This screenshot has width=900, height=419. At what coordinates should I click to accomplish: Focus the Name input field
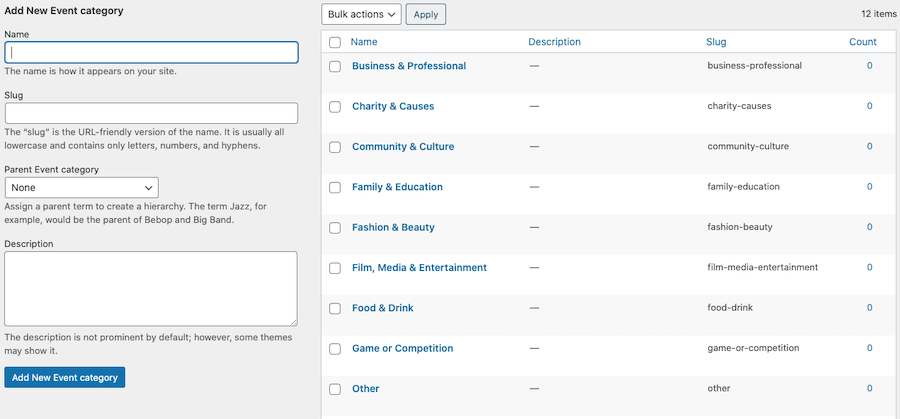151,52
